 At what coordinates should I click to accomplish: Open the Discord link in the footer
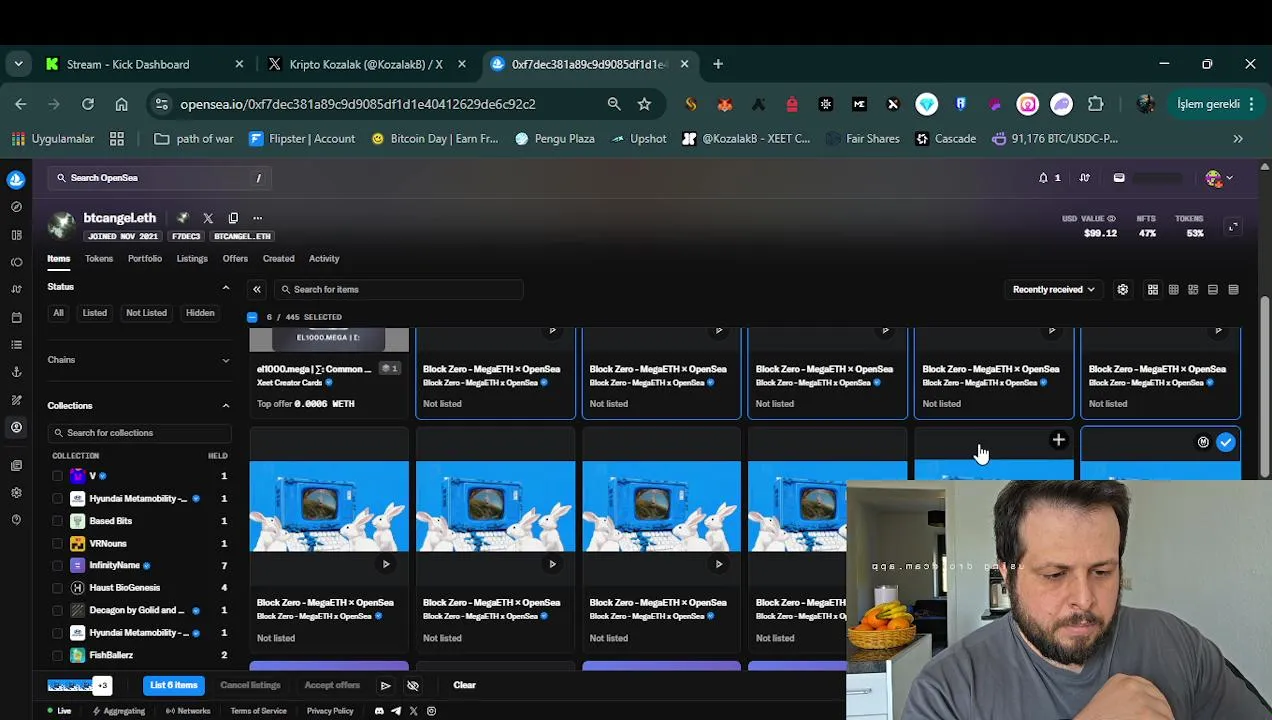pos(379,711)
